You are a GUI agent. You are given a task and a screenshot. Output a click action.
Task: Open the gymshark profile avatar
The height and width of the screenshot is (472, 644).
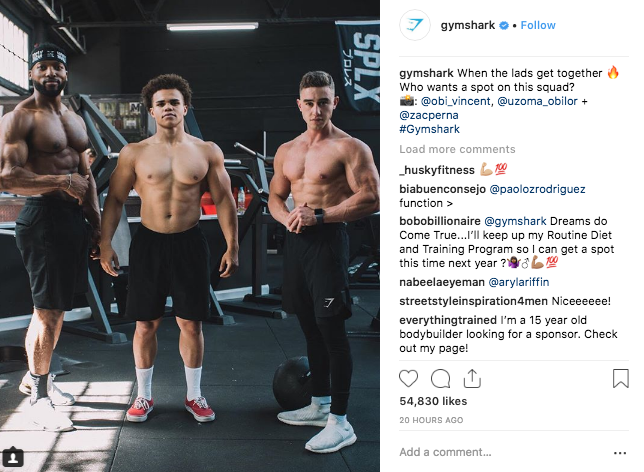415,25
